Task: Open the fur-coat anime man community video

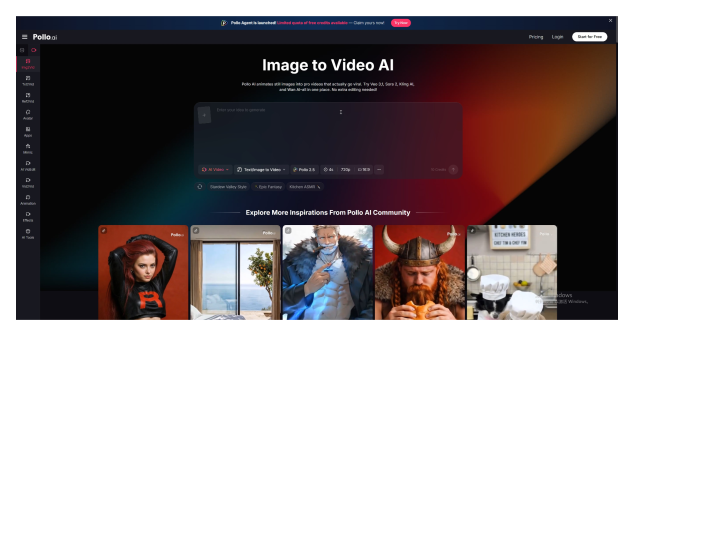Action: tap(328, 272)
